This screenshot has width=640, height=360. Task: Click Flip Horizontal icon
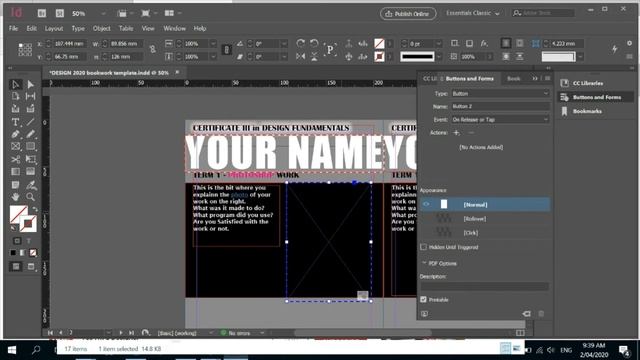click(x=301, y=56)
